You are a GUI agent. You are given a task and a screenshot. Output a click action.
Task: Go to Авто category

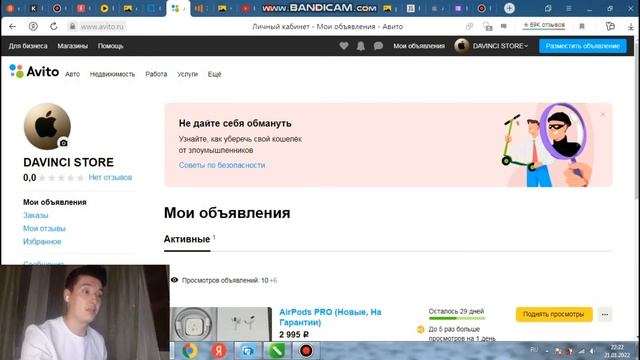tap(73, 74)
